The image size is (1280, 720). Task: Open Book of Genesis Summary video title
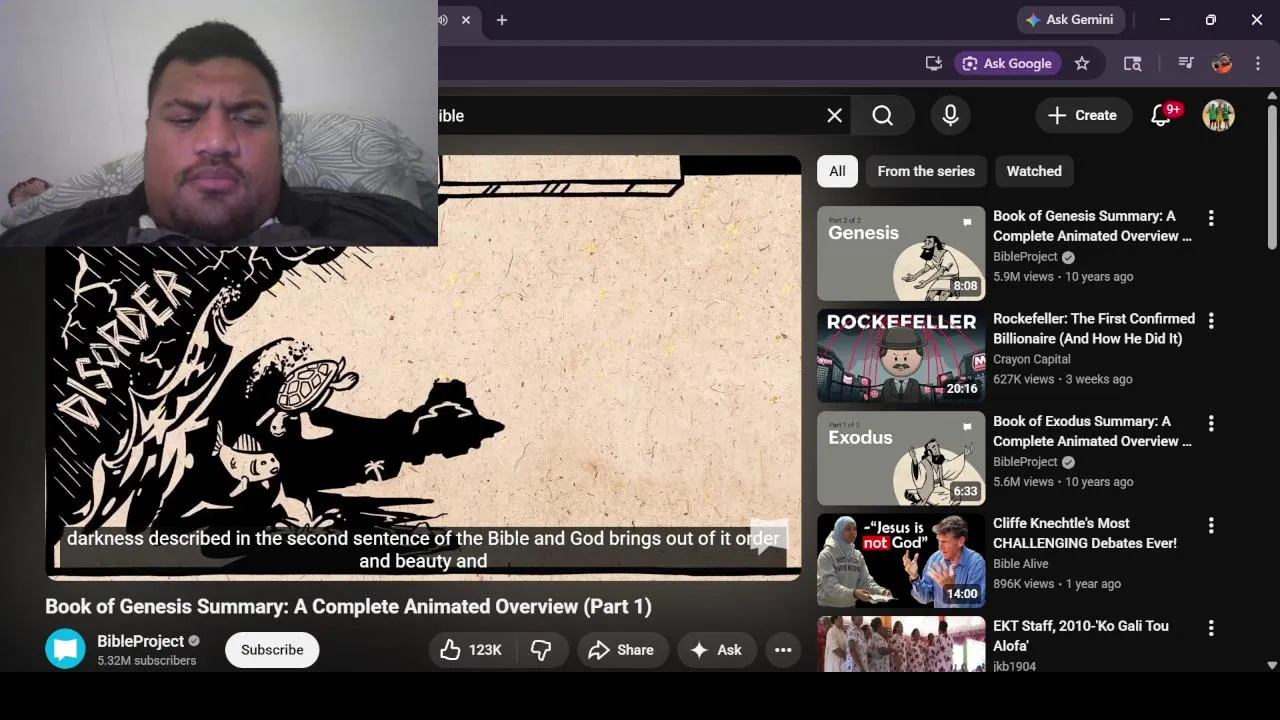point(1092,226)
